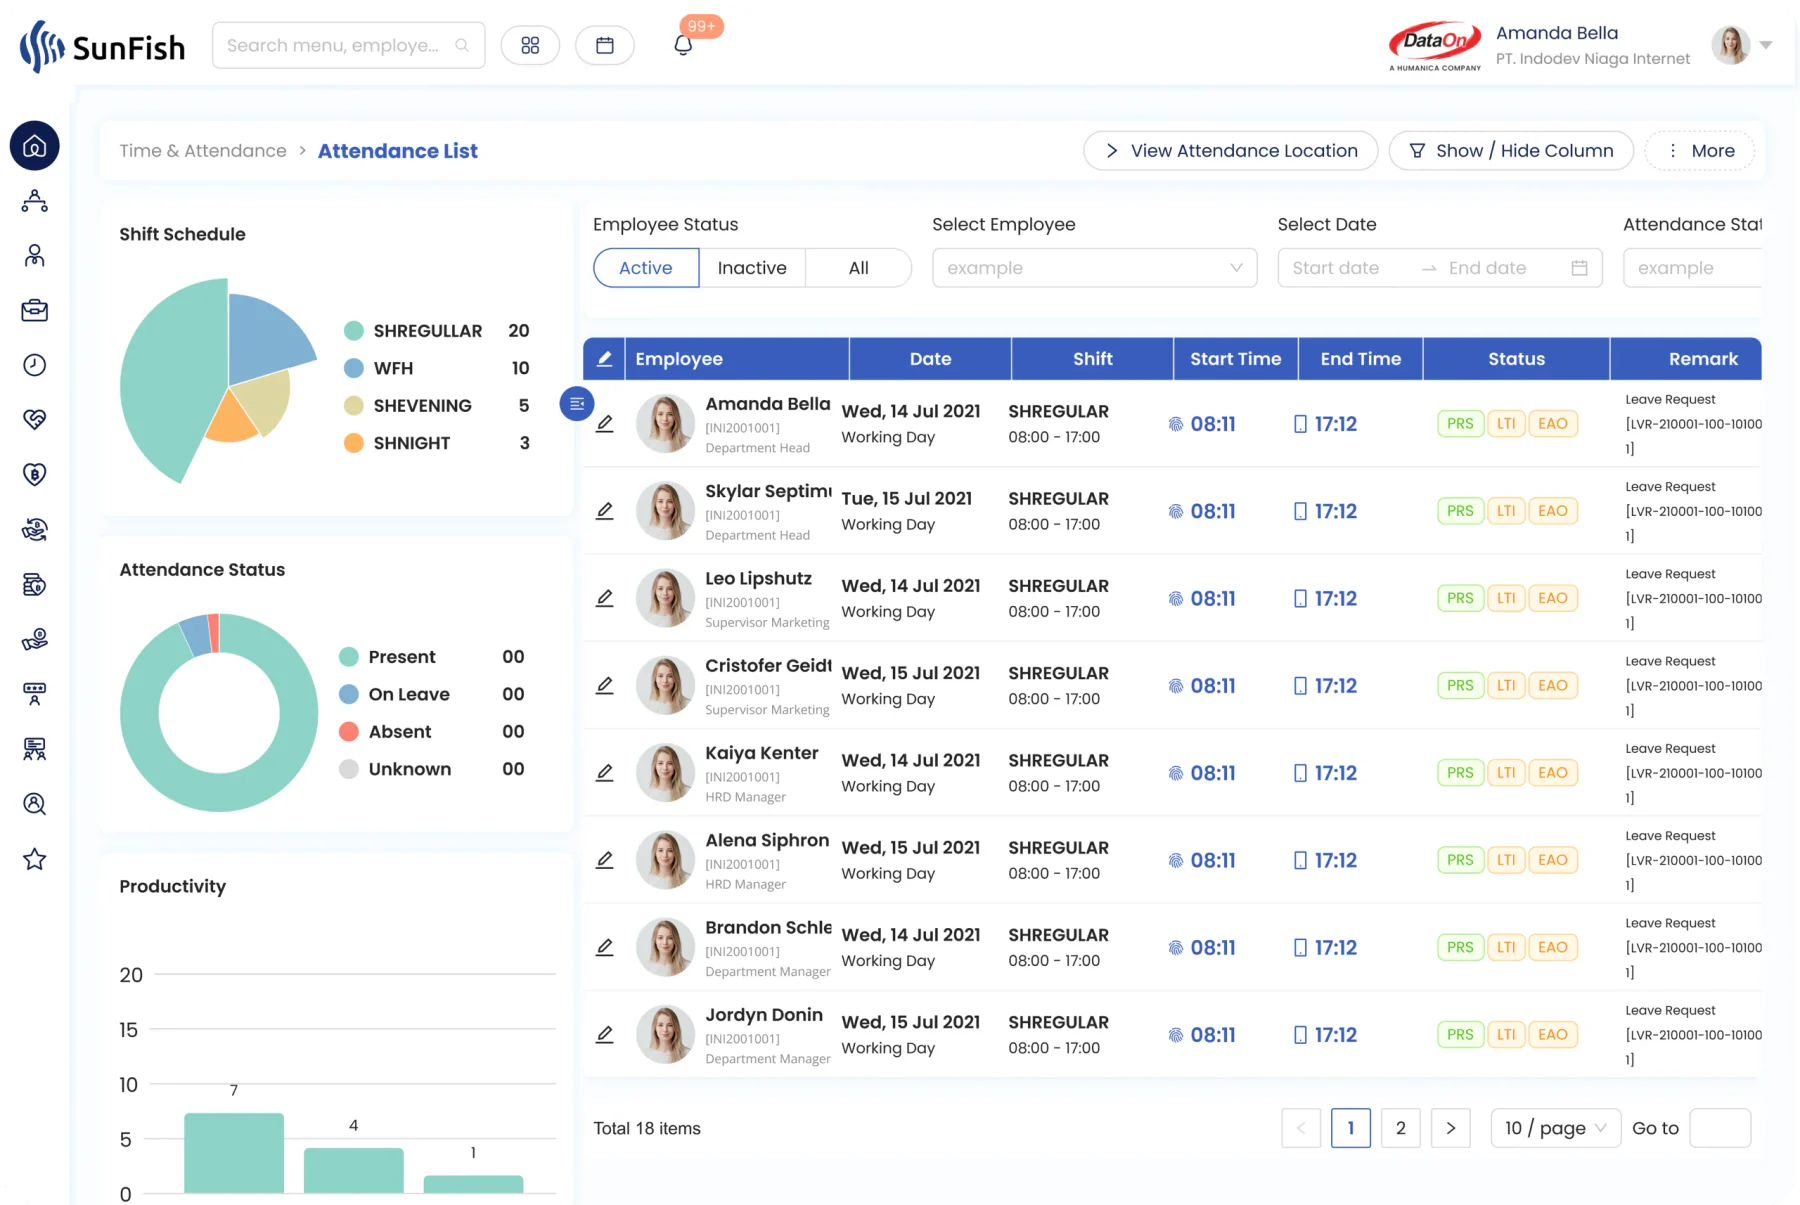Viewport: 1800px width, 1205px height.
Task: Open the heart handshake sidebar icon
Action: (35, 419)
